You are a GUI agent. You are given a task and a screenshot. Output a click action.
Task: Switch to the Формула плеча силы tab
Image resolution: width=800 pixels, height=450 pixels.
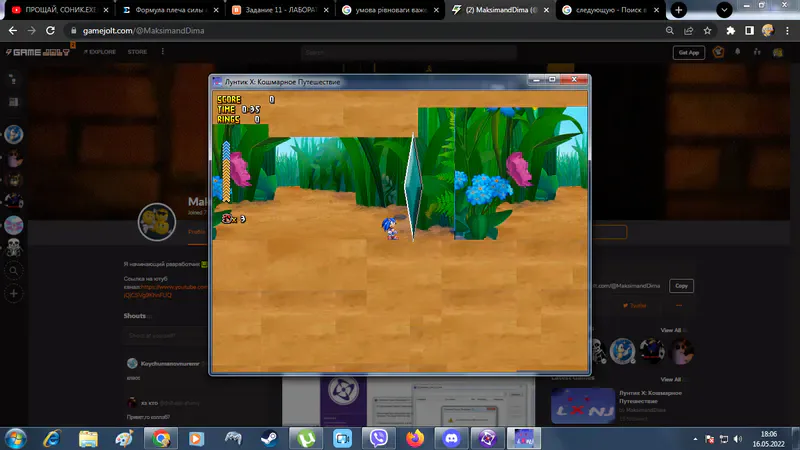pyautogui.click(x=168, y=10)
